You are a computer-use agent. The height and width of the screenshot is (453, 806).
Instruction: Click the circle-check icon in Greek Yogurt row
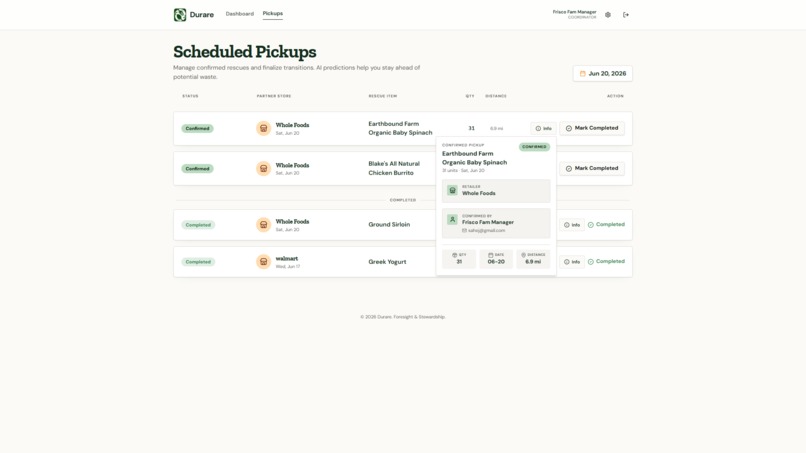click(591, 262)
